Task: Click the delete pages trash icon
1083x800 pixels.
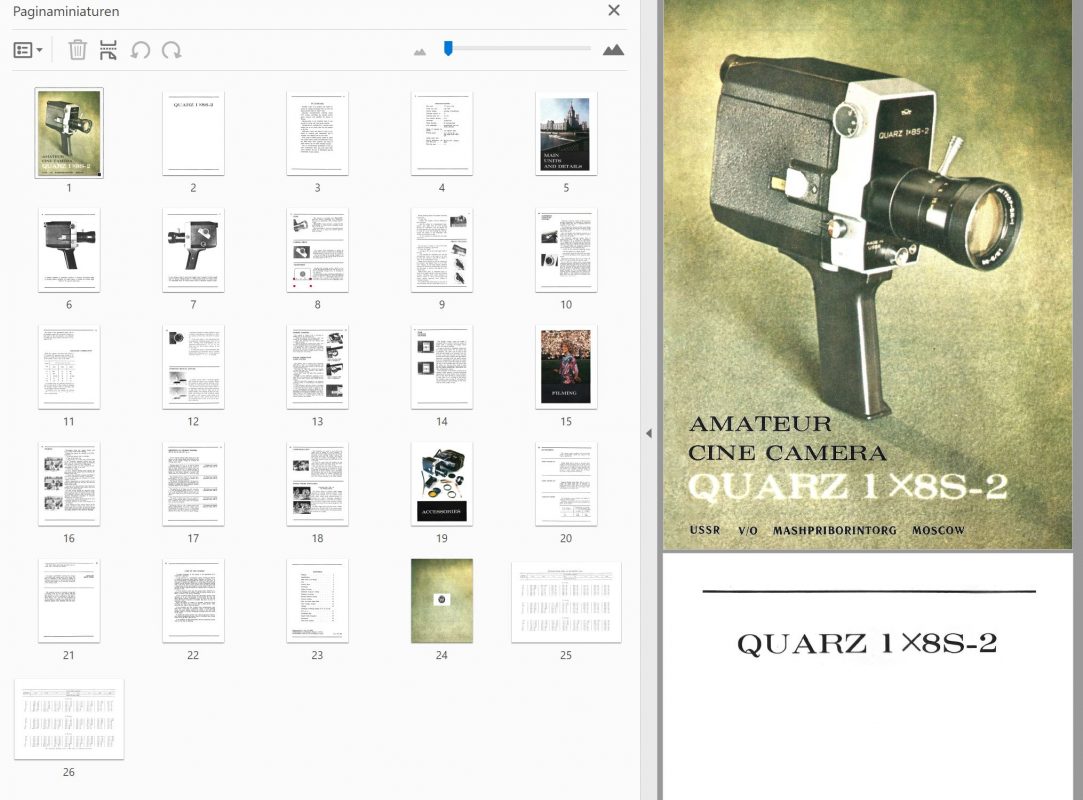Action: 77,50
